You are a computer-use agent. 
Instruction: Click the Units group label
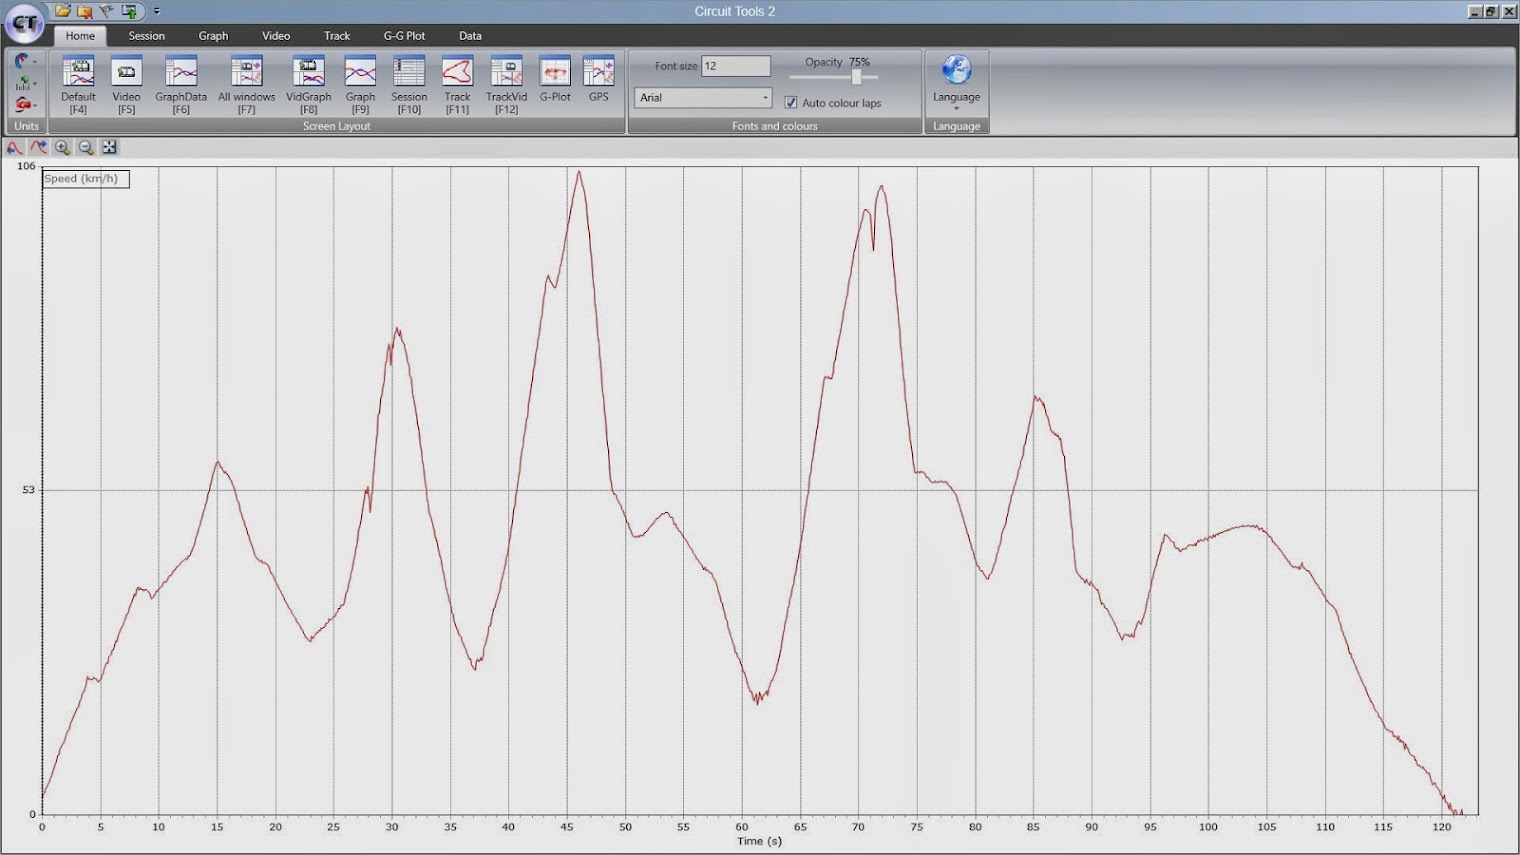[x=26, y=126]
